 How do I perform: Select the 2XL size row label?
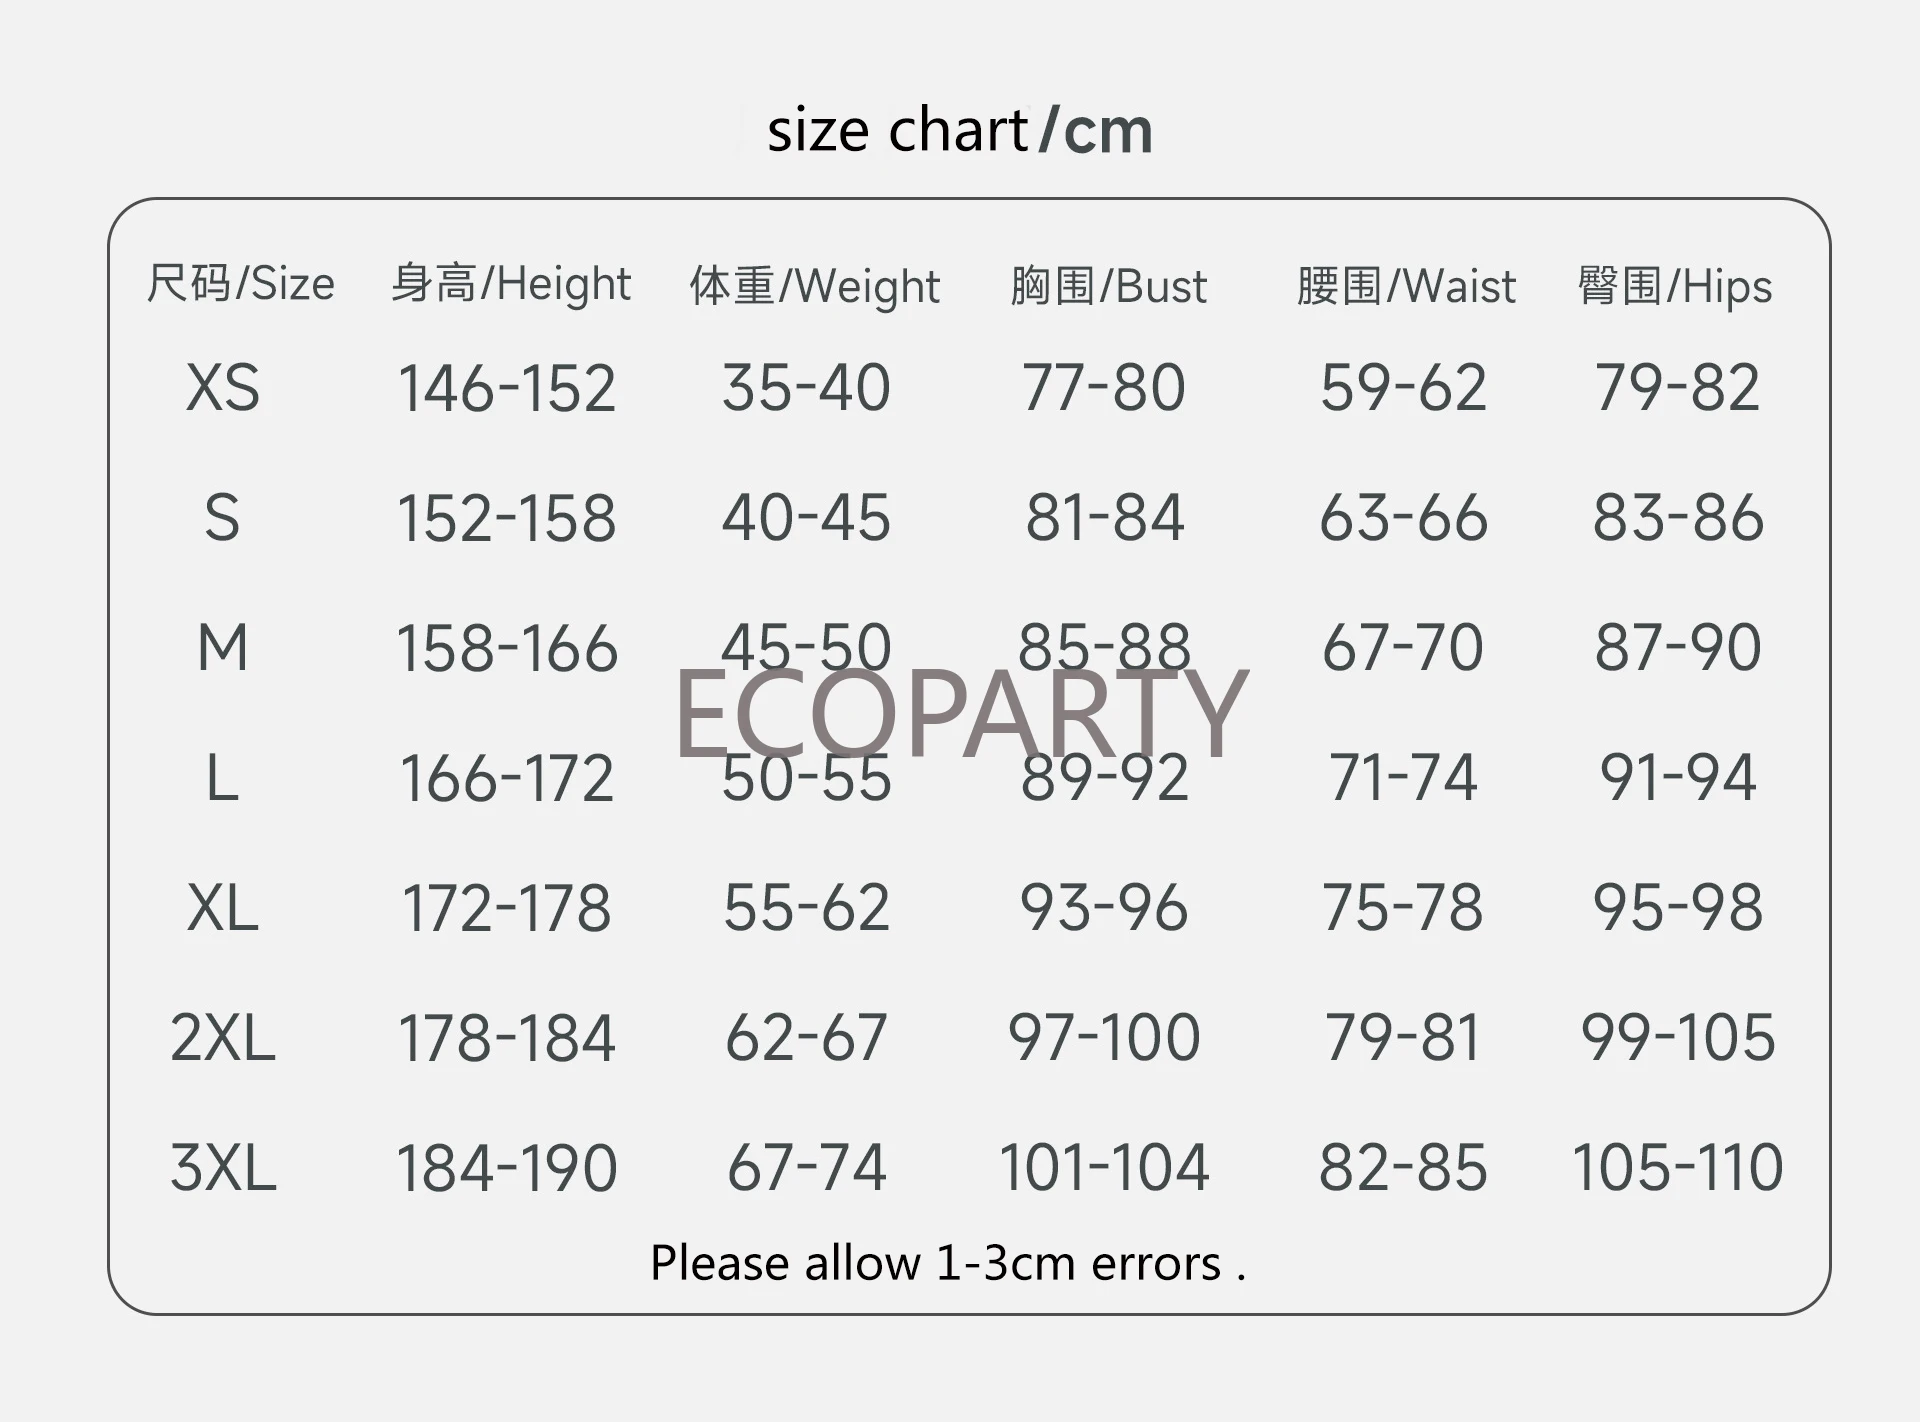click(222, 1037)
